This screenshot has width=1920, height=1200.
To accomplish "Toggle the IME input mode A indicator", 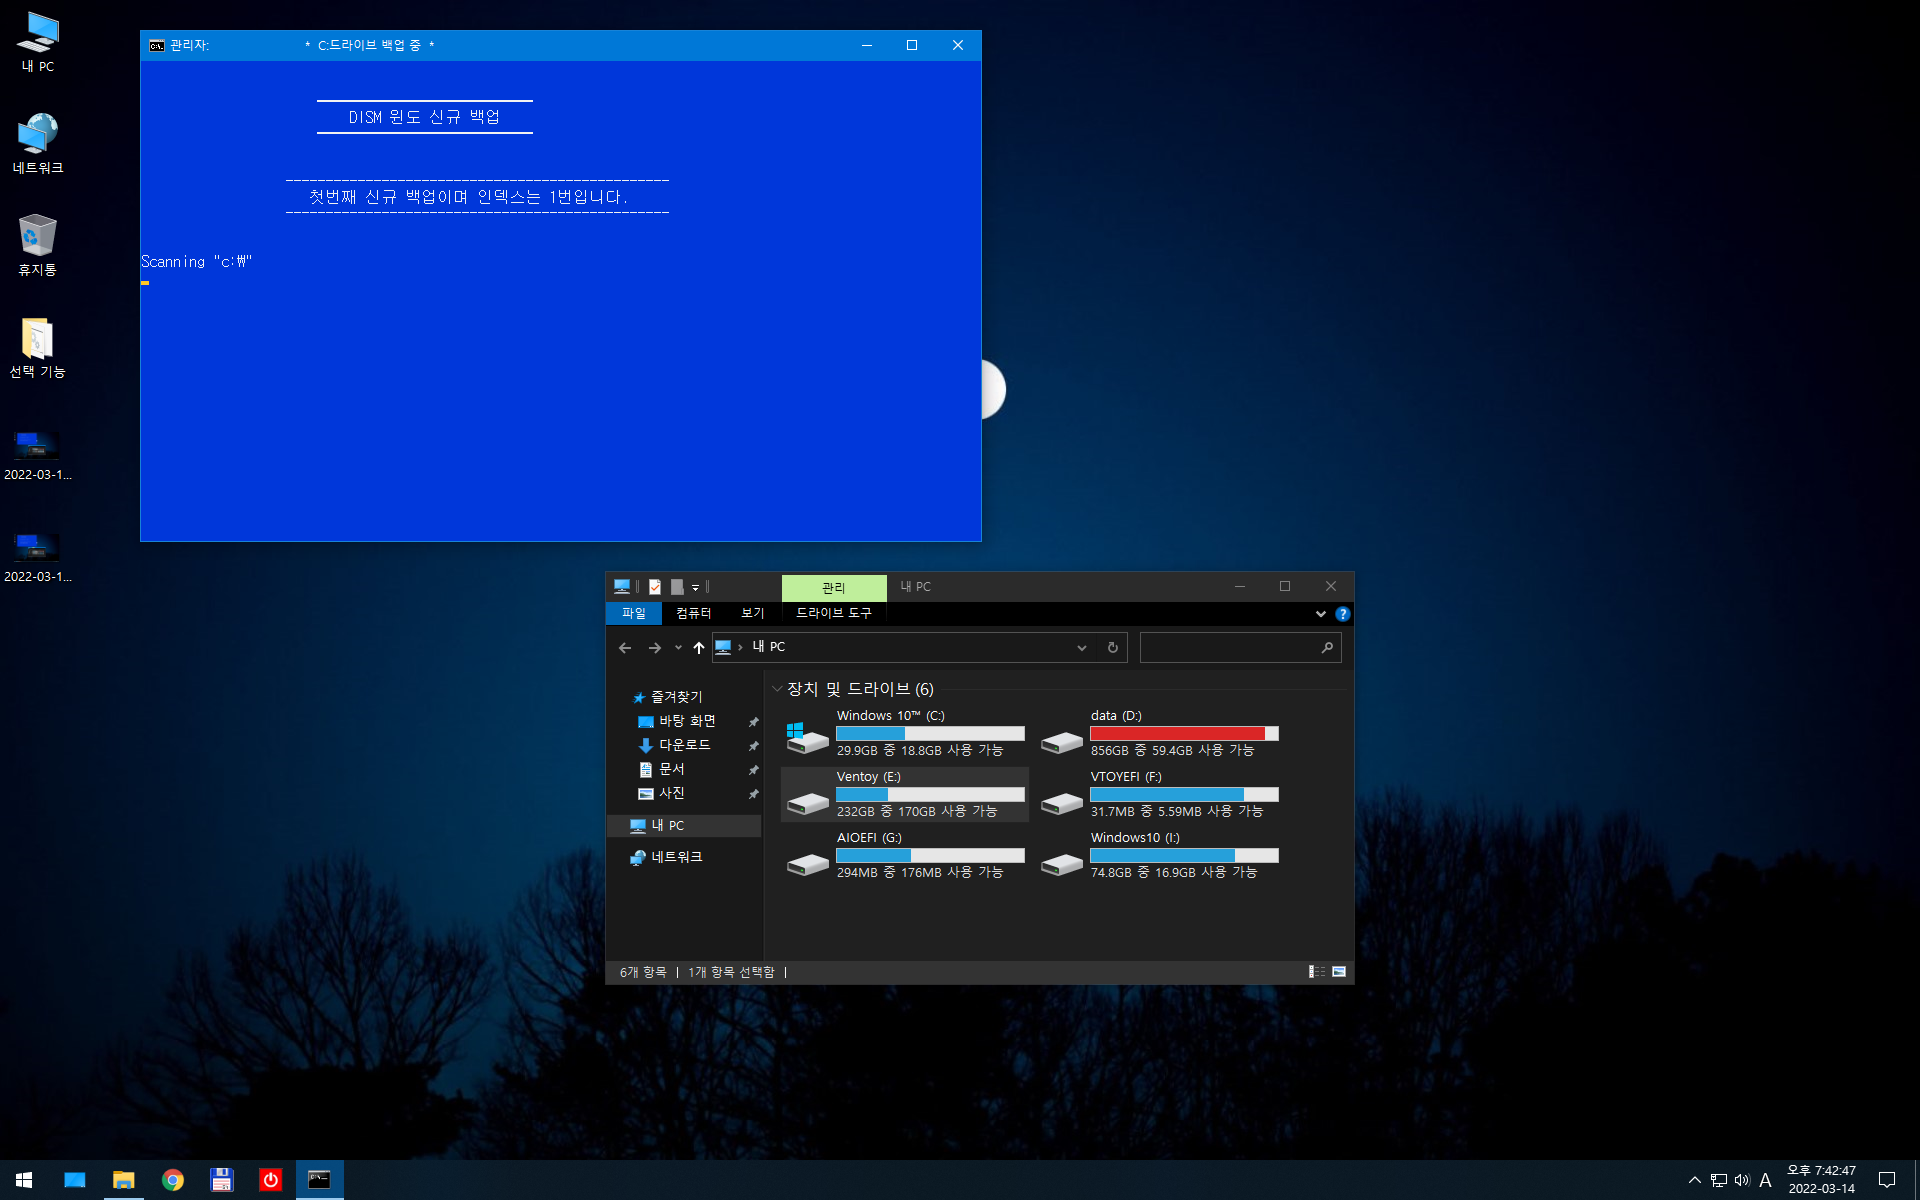I will tap(1766, 1180).
